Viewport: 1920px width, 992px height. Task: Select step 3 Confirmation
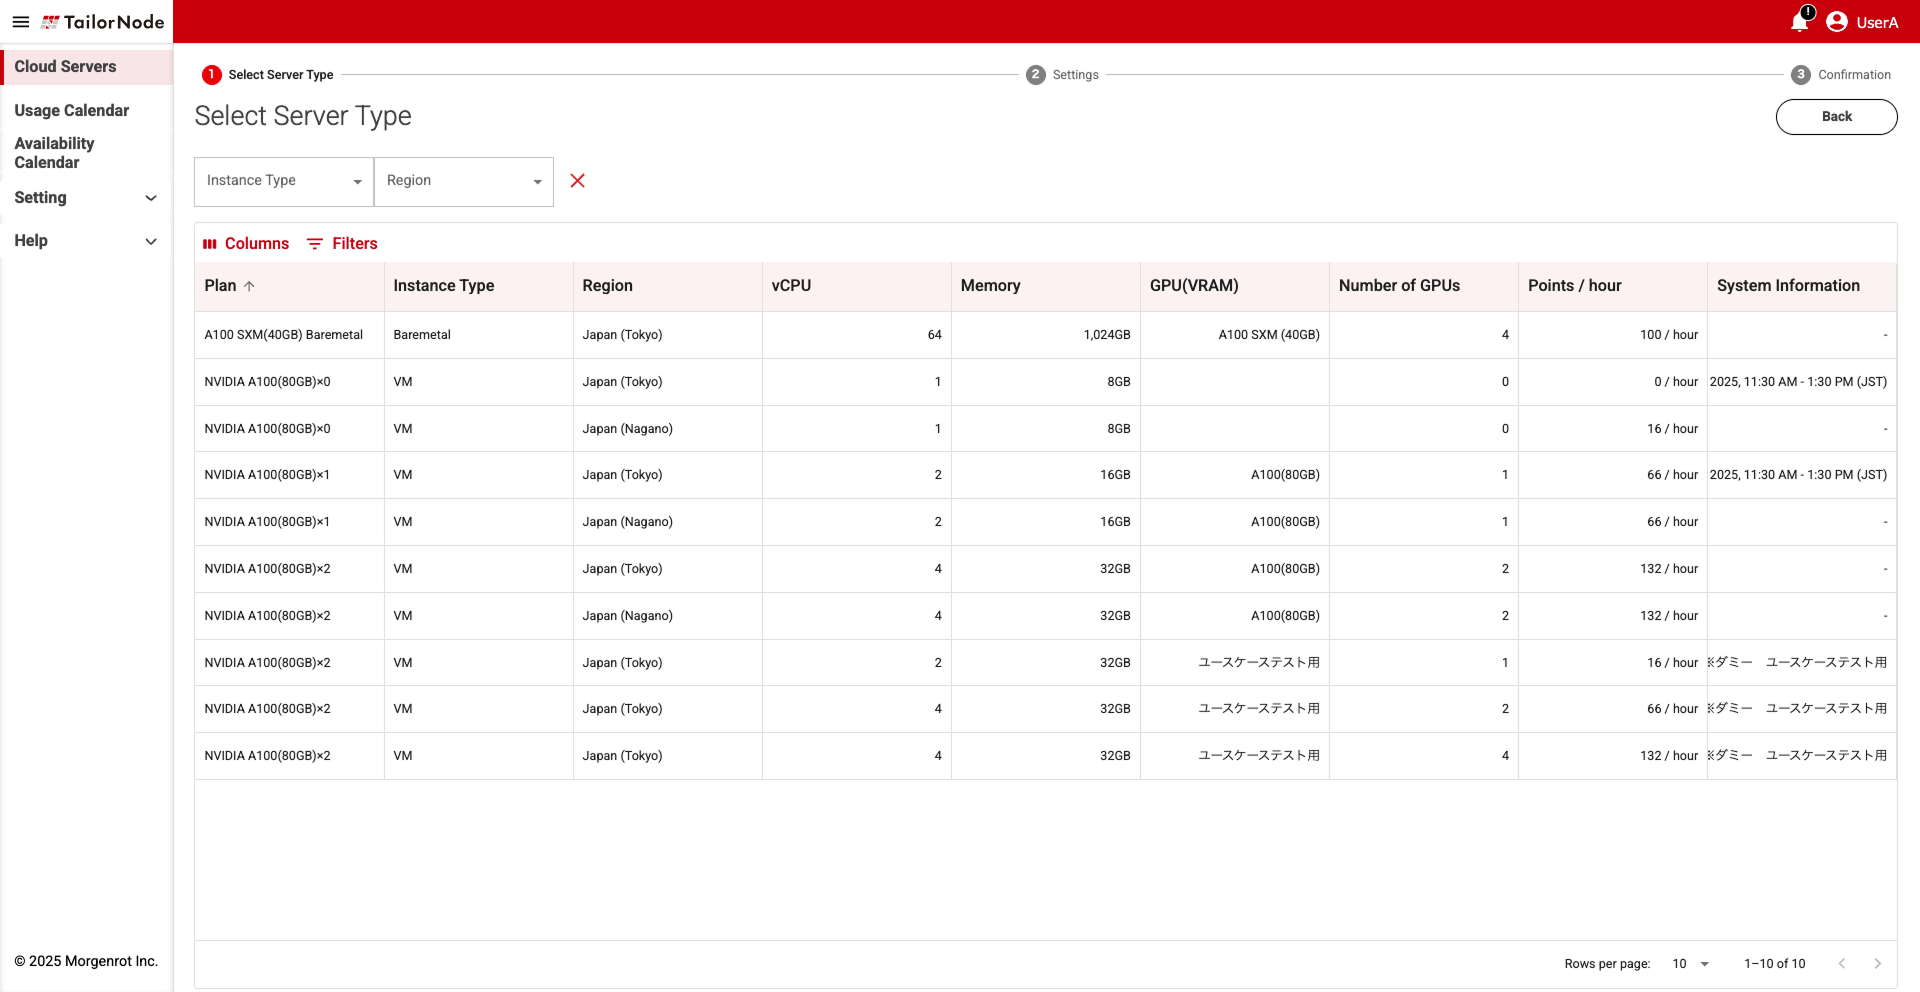tap(1841, 75)
